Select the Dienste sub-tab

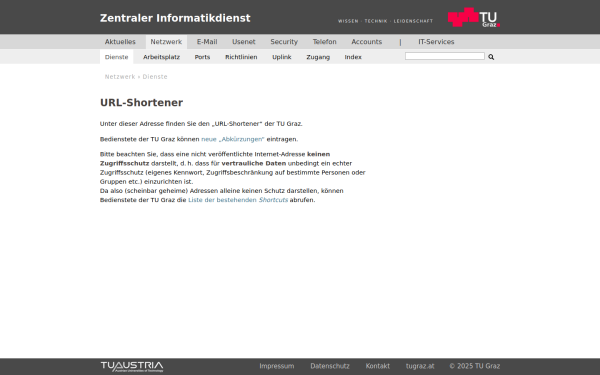click(116, 57)
